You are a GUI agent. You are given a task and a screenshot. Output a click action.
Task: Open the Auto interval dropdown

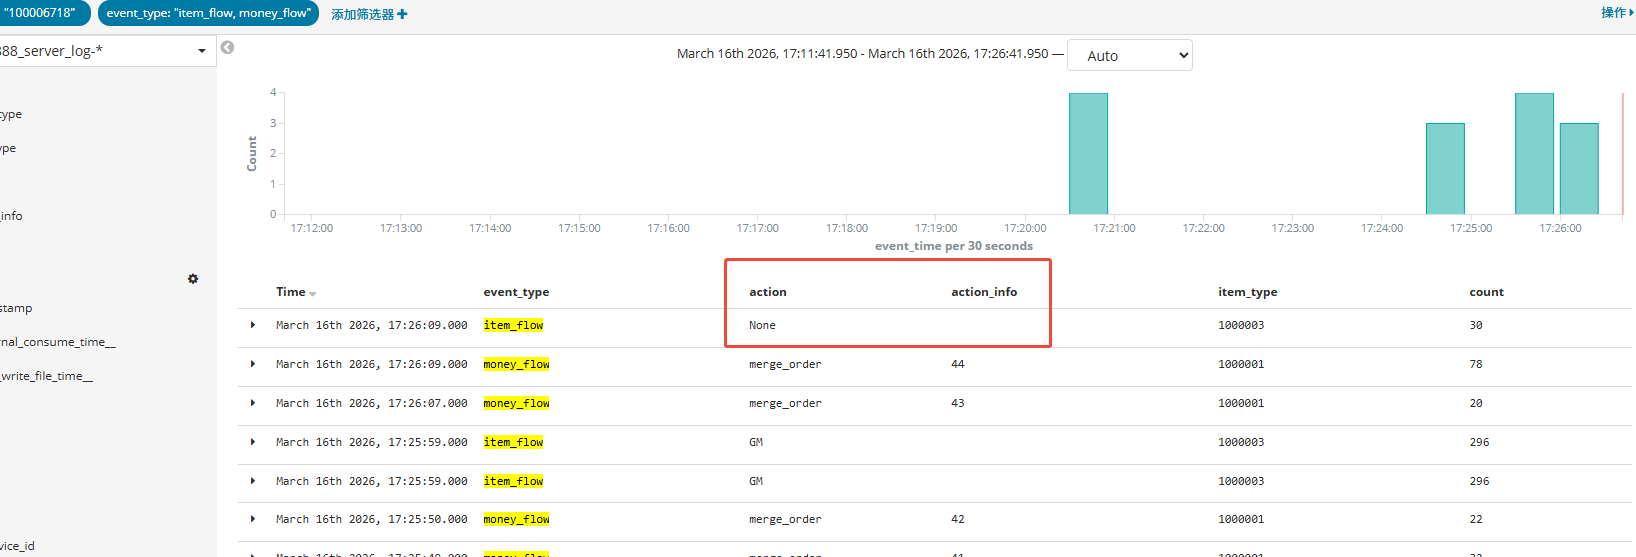[1129, 56]
